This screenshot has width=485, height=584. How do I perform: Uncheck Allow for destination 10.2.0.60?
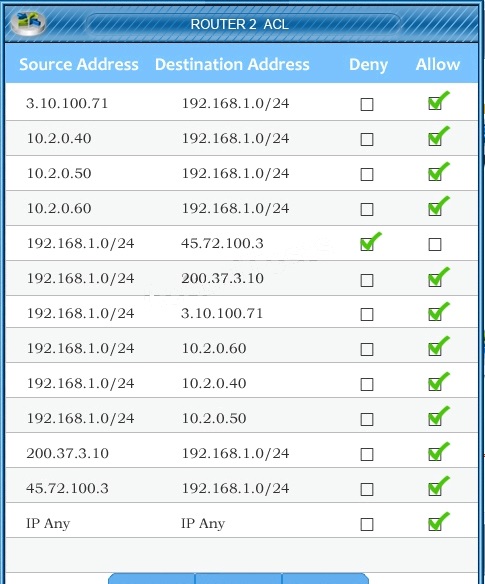[x=435, y=349]
